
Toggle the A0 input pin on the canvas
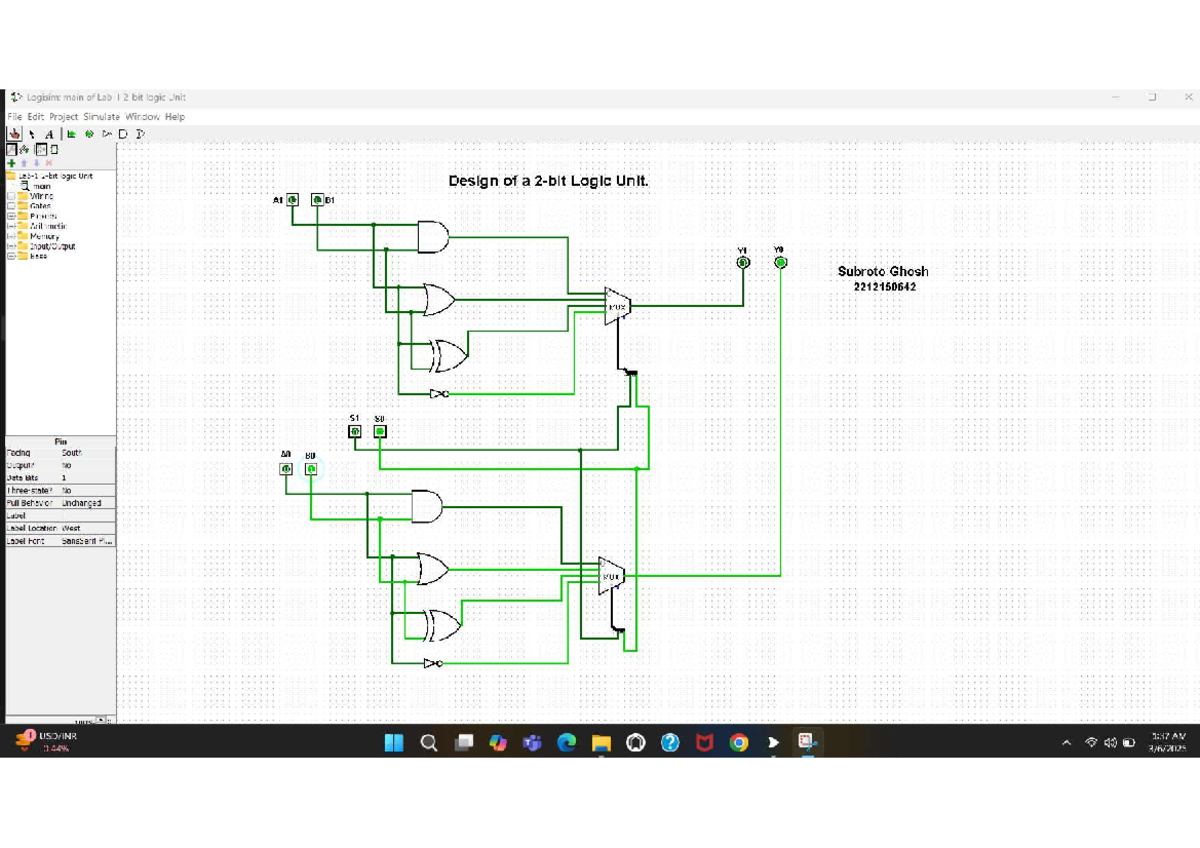coord(286,469)
